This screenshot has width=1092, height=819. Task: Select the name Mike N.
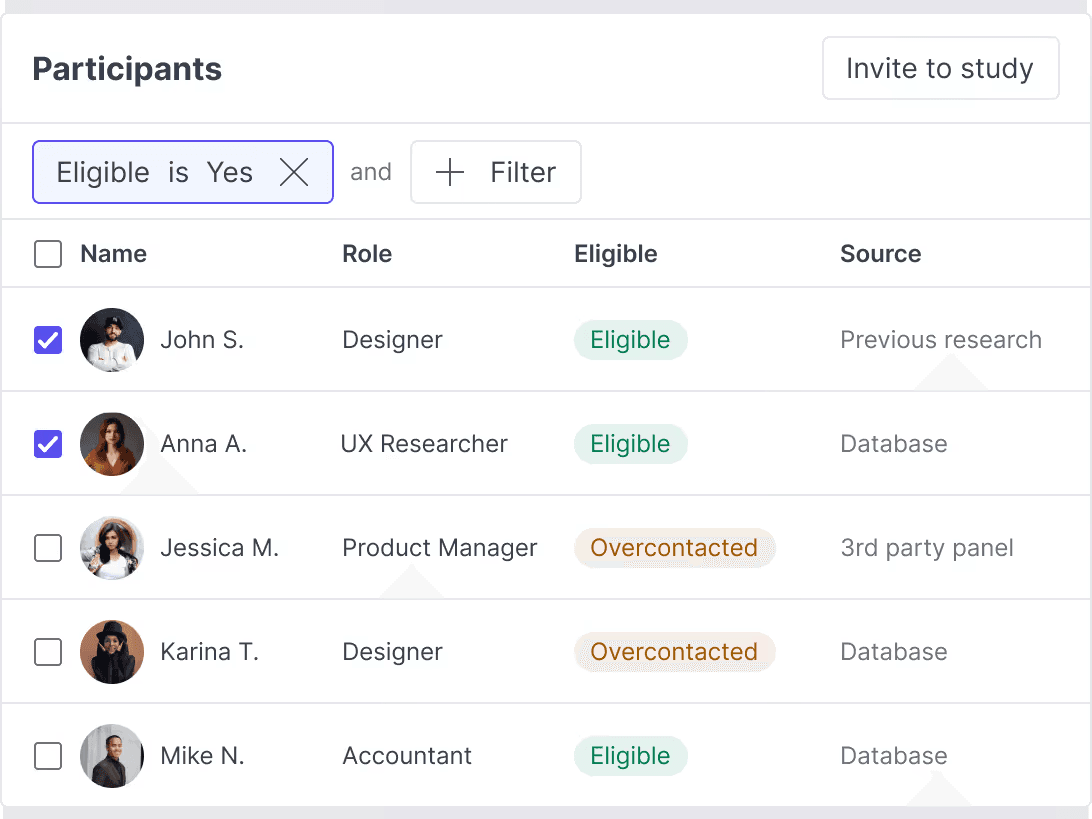point(203,756)
